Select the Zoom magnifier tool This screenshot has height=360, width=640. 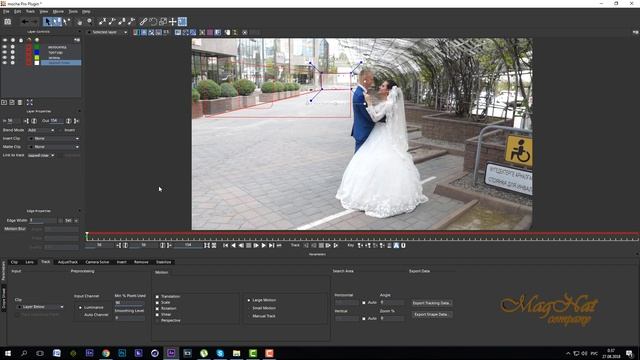(89, 22)
